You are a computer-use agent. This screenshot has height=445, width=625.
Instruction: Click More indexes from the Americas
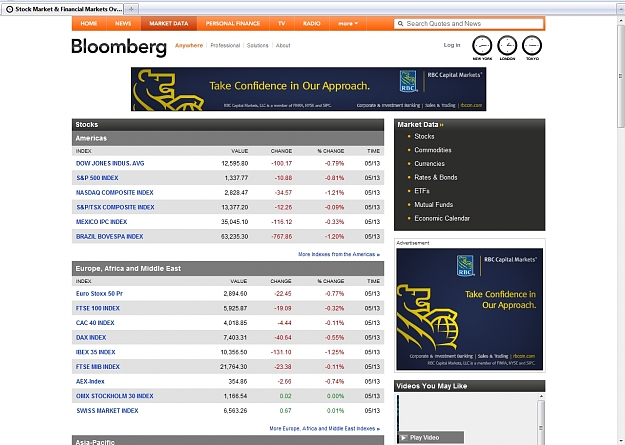coord(339,254)
